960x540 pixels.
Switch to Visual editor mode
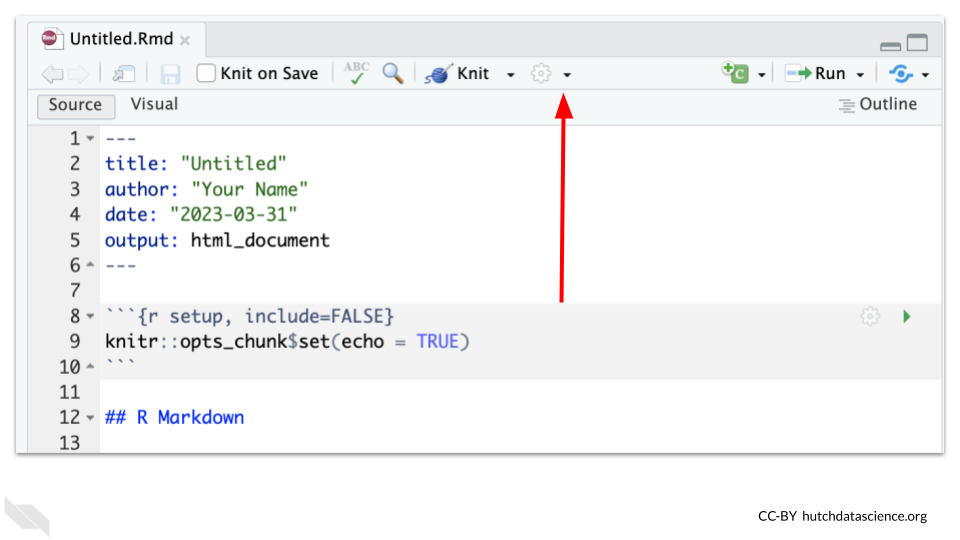pyautogui.click(x=154, y=104)
